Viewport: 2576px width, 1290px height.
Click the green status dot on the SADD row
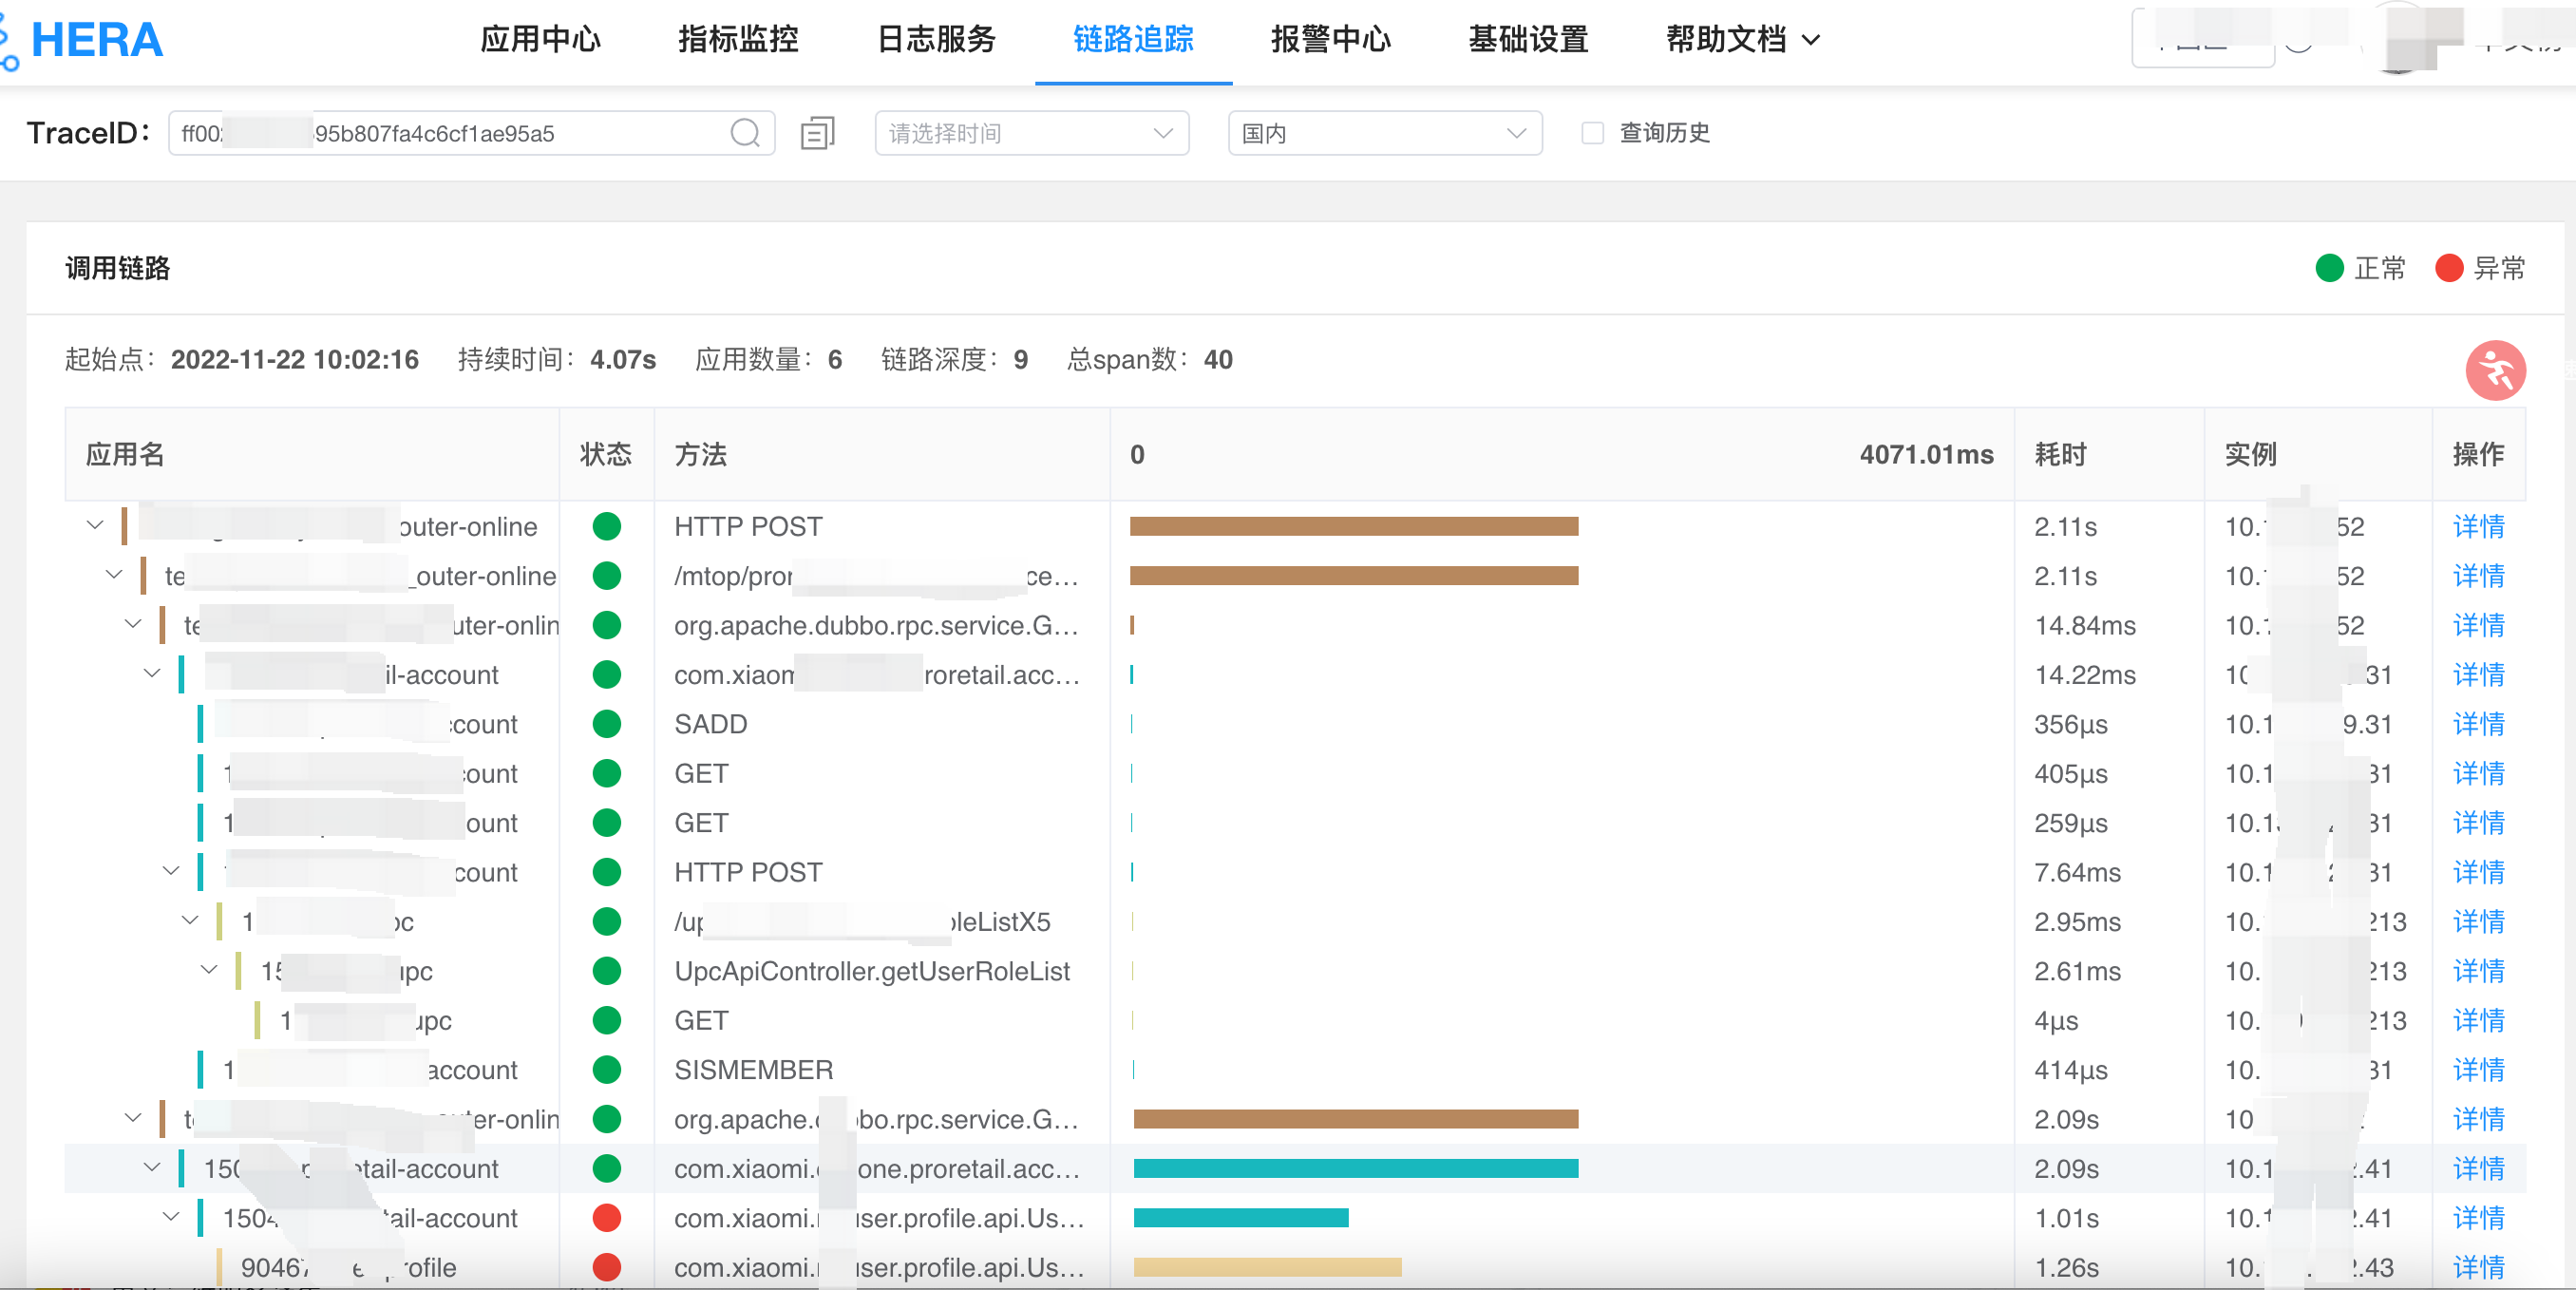[x=606, y=724]
